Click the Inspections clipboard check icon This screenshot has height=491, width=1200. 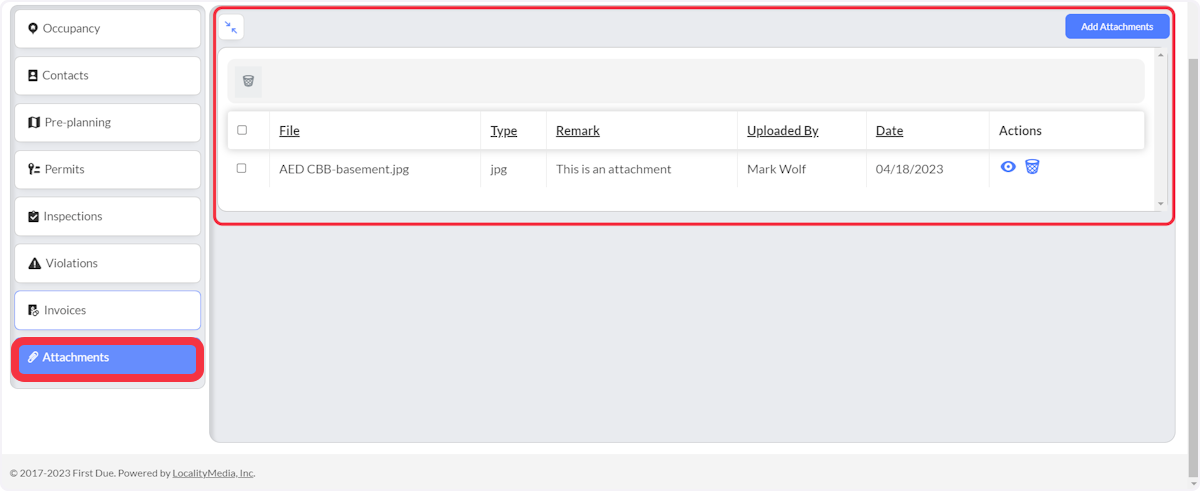click(x=33, y=217)
